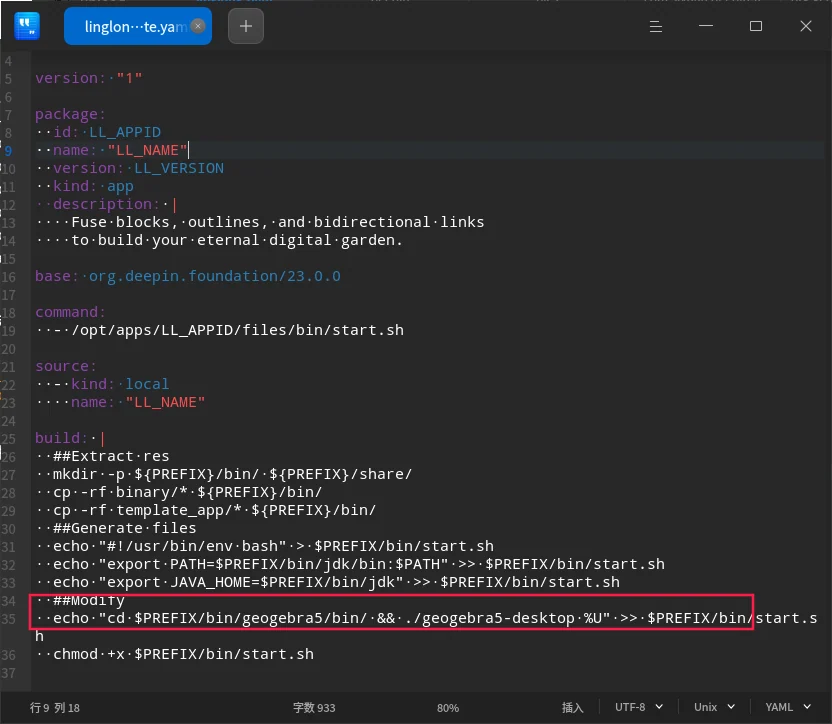Maximize the editor window
Viewport: 832px width, 724px height.
(756, 26)
